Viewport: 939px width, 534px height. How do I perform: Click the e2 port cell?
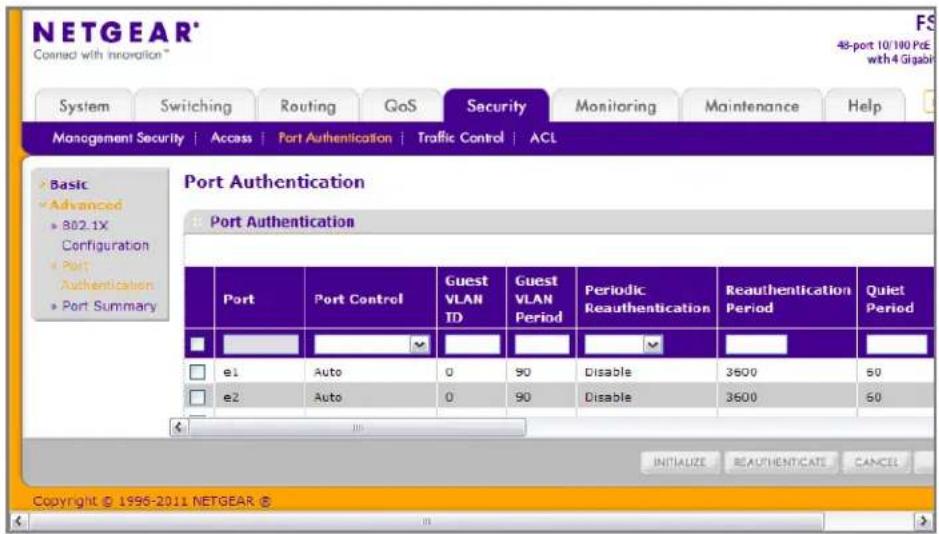[x=231, y=397]
